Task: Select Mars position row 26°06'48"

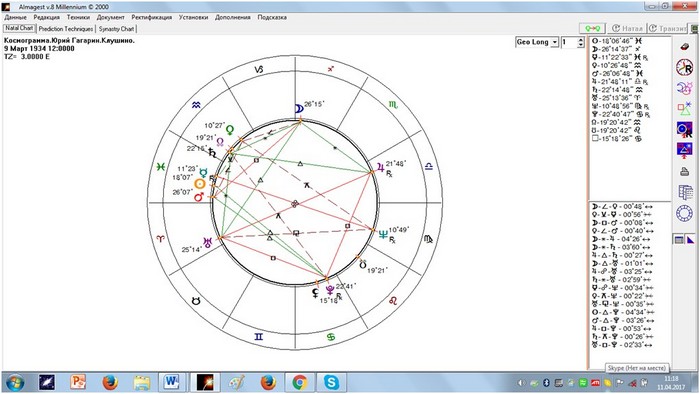Action: tap(617, 73)
